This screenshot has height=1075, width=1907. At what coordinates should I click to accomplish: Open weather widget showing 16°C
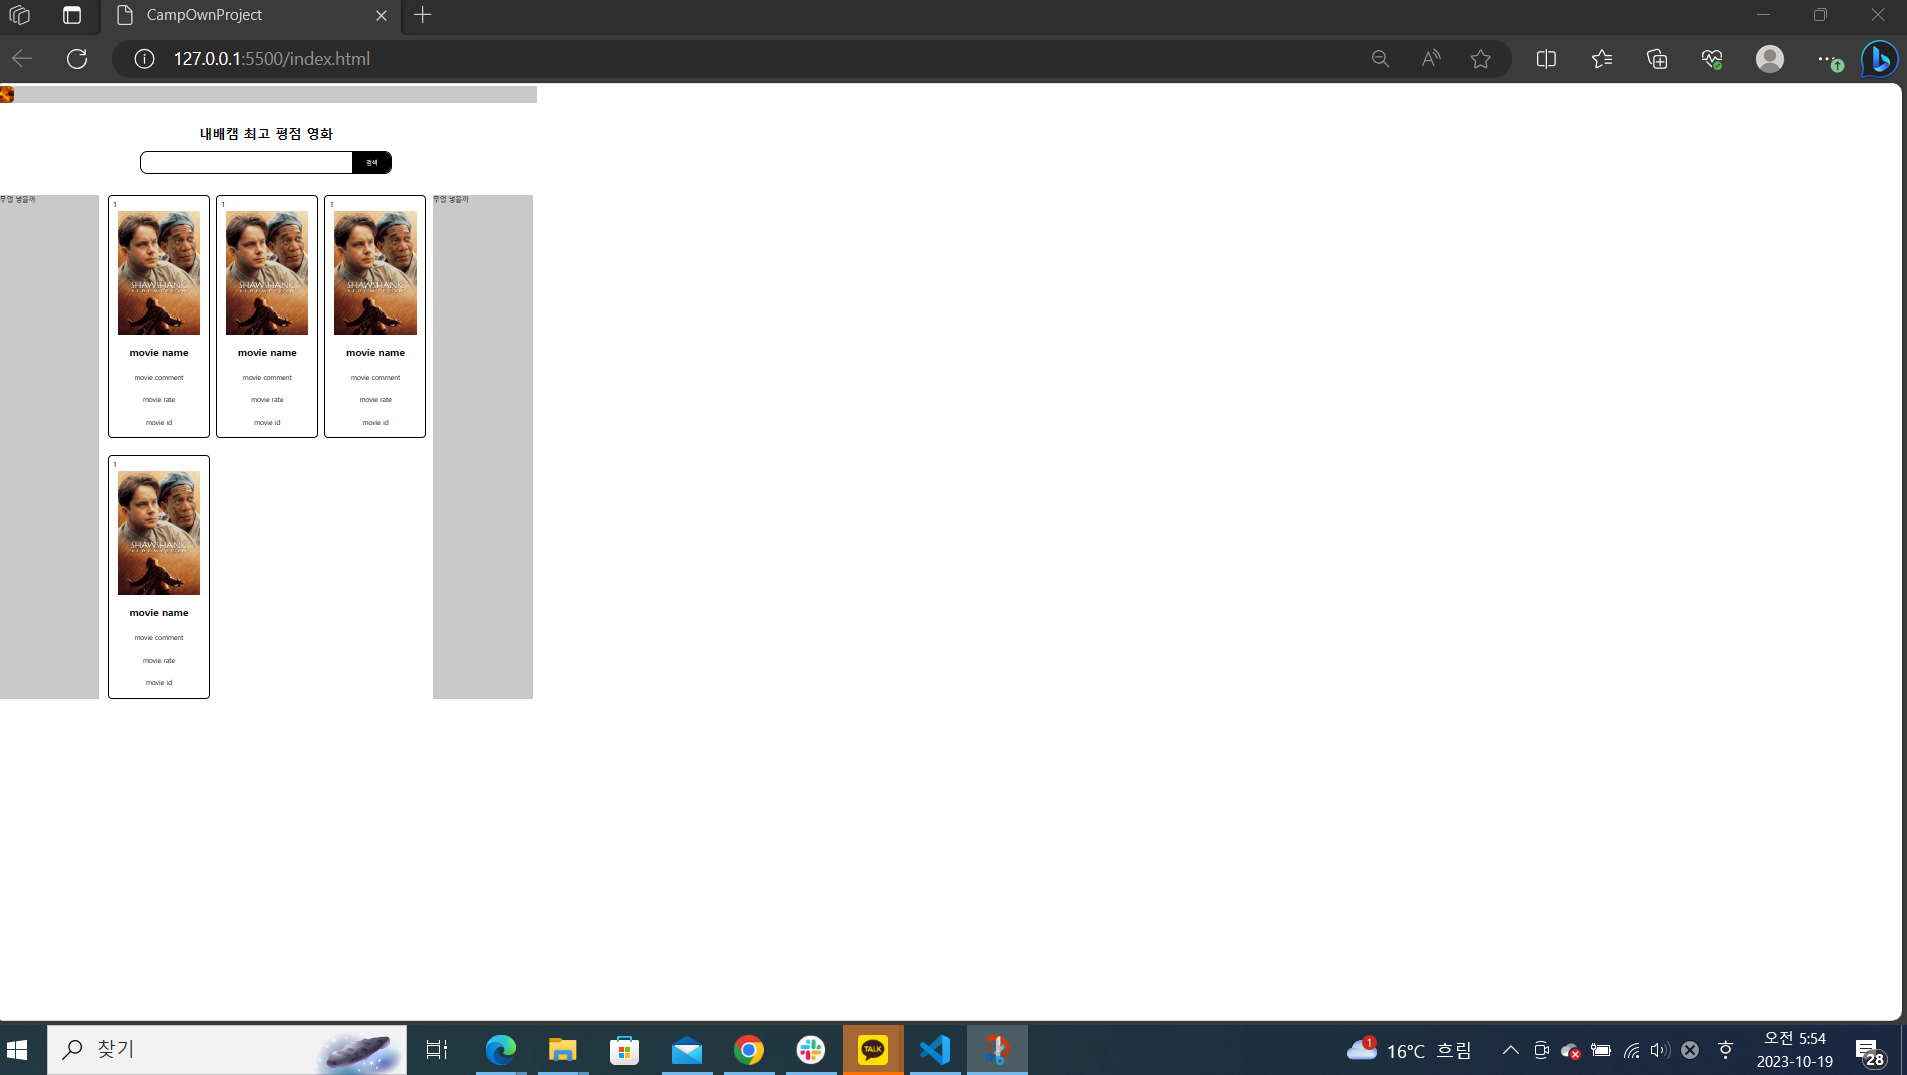(1409, 1050)
